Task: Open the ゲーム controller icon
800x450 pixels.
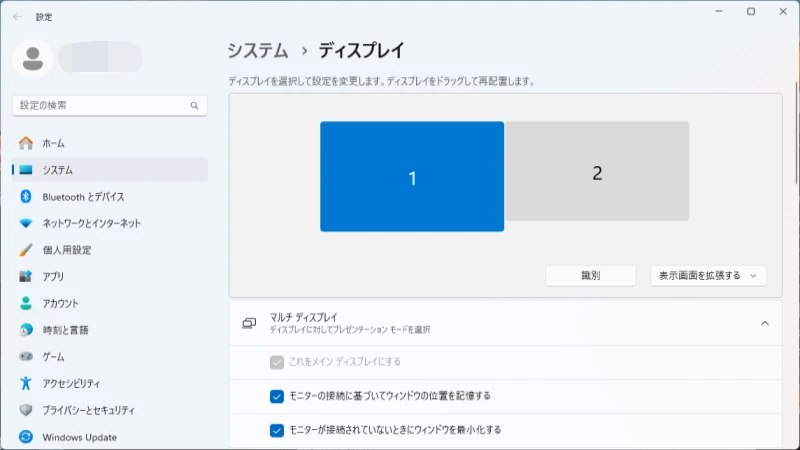Action: [26, 356]
